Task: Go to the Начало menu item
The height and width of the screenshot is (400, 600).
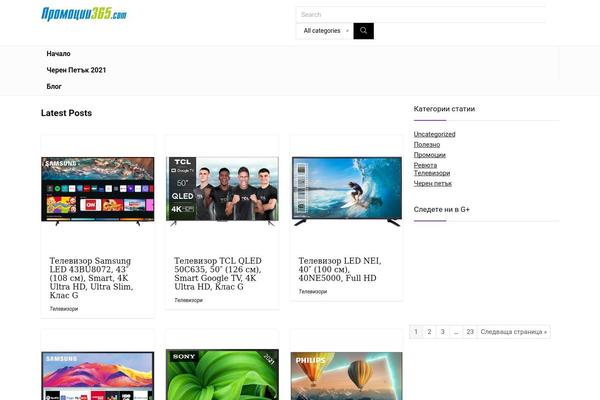Action: point(59,54)
